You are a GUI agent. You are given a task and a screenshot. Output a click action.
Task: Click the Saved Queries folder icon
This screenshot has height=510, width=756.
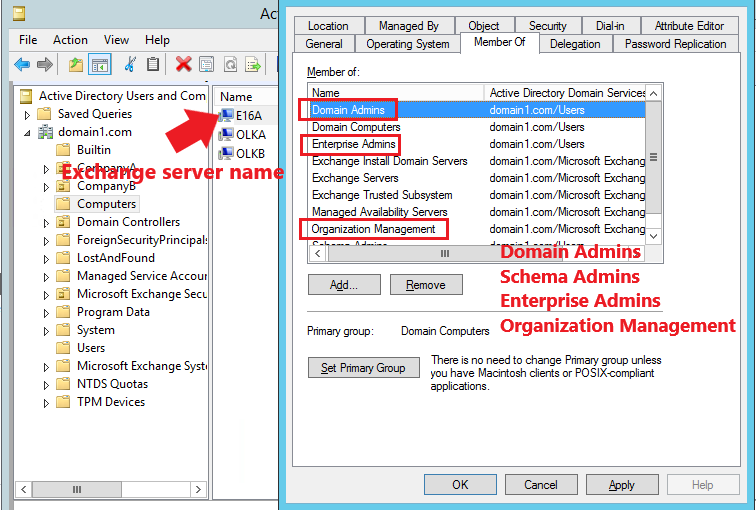coord(44,114)
